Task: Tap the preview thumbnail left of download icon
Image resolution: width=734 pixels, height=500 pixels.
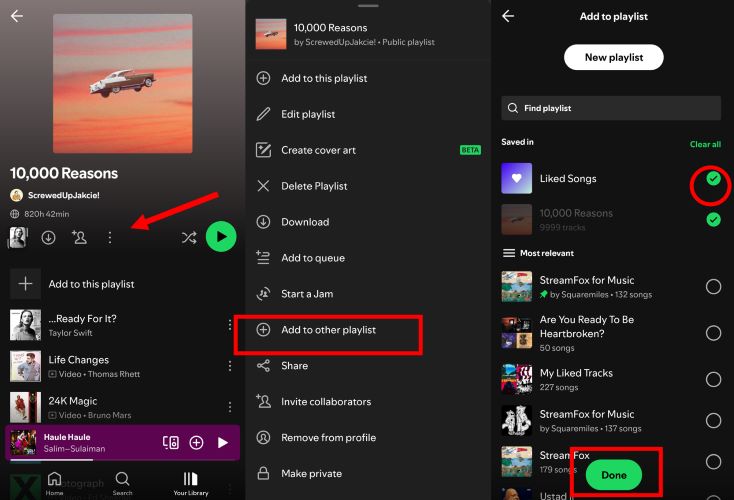Action: 18,238
